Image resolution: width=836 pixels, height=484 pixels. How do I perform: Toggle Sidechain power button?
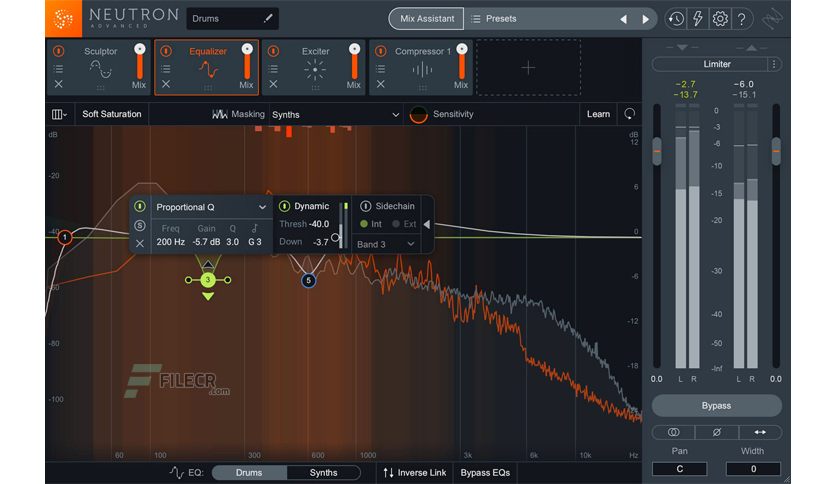pyautogui.click(x=365, y=206)
